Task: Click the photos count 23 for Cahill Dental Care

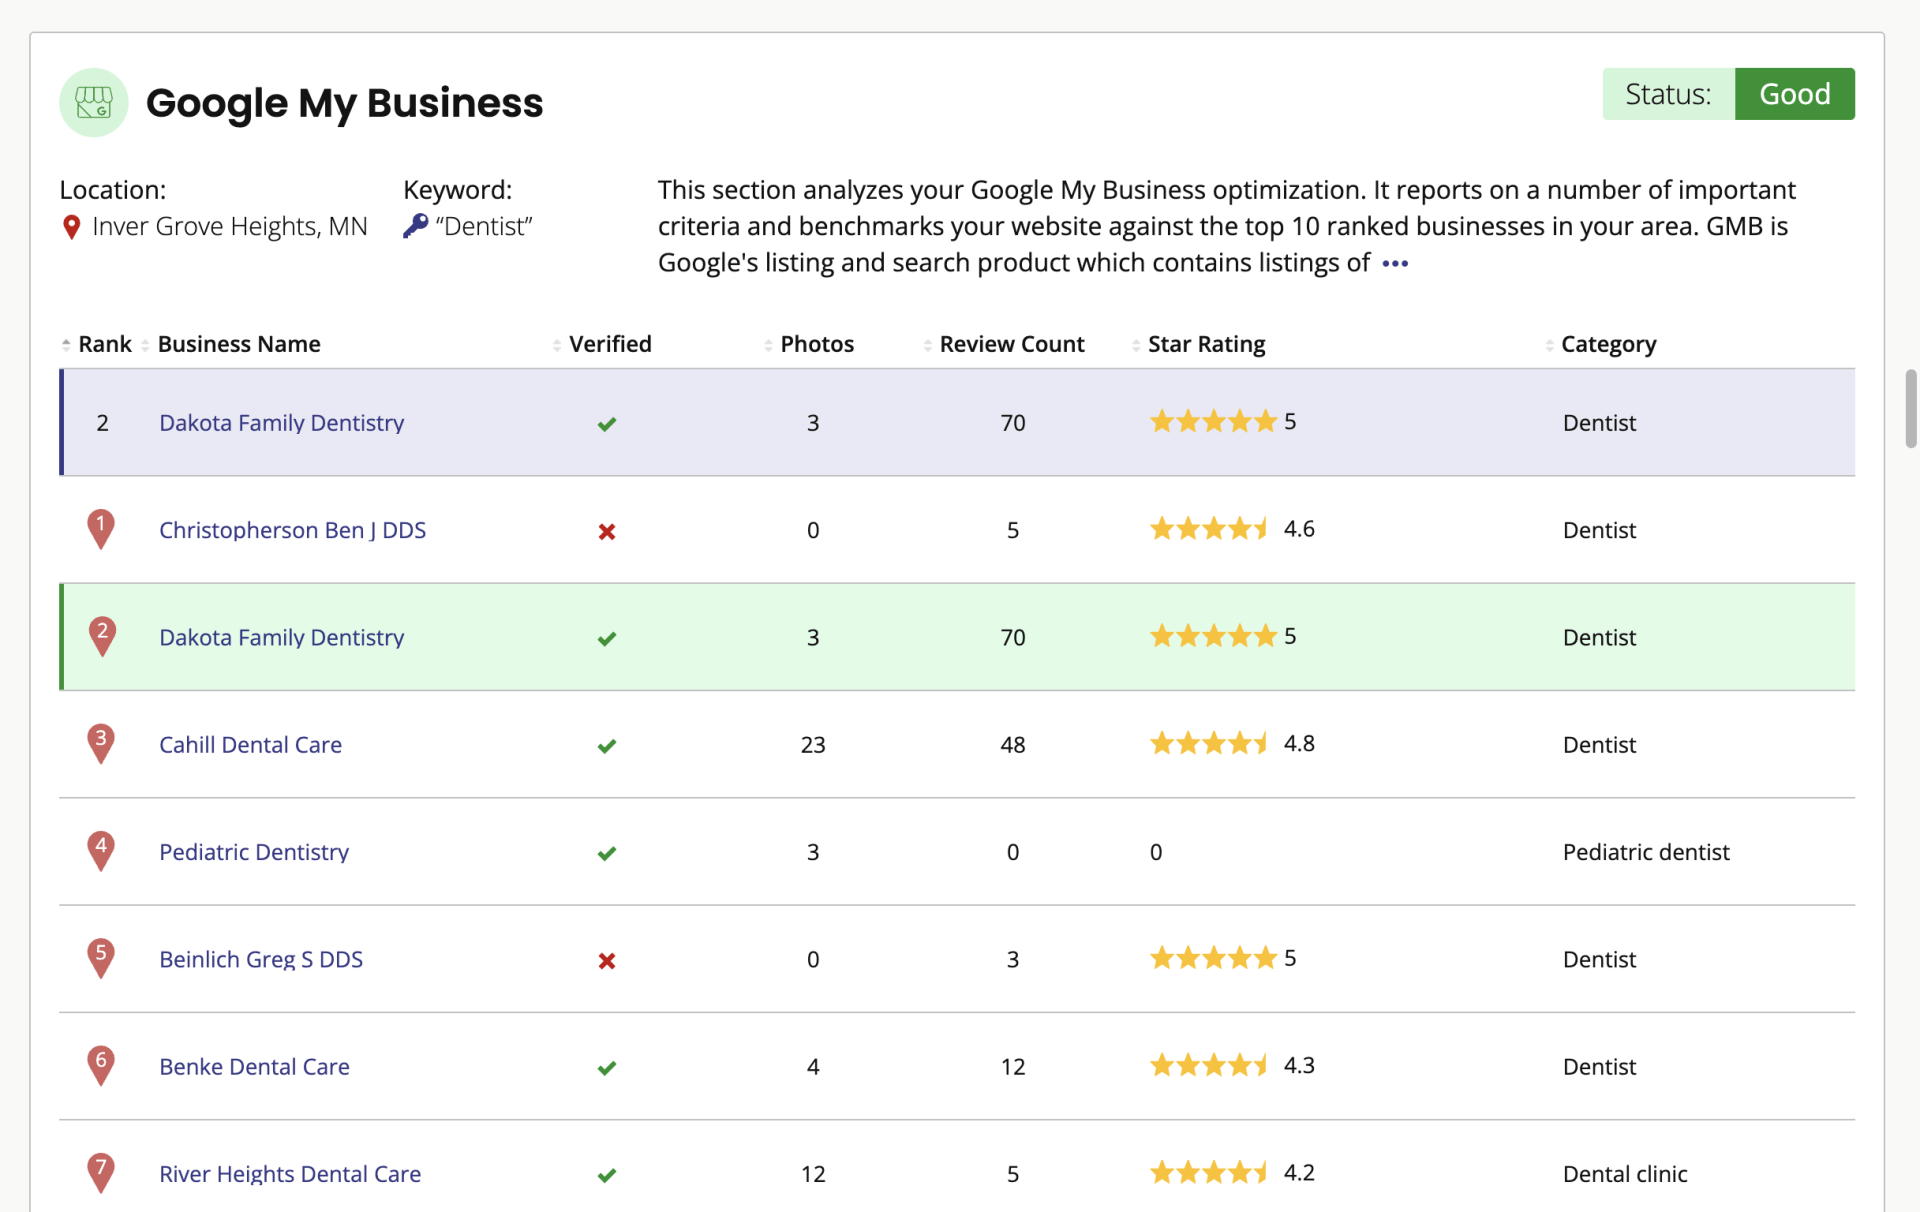Action: [x=813, y=745]
